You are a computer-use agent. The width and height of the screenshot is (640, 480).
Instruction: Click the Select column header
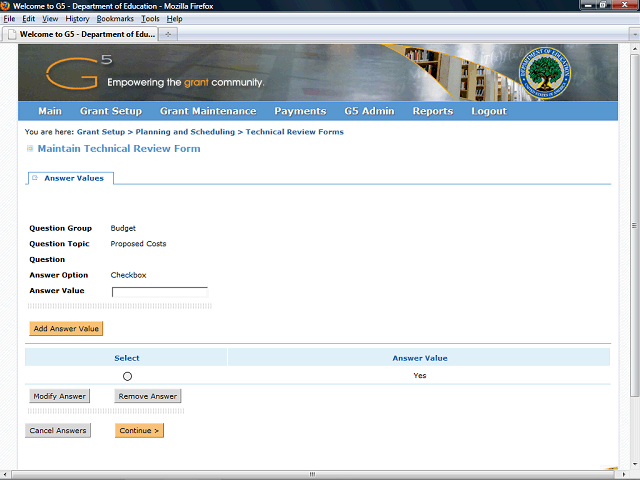pos(127,358)
